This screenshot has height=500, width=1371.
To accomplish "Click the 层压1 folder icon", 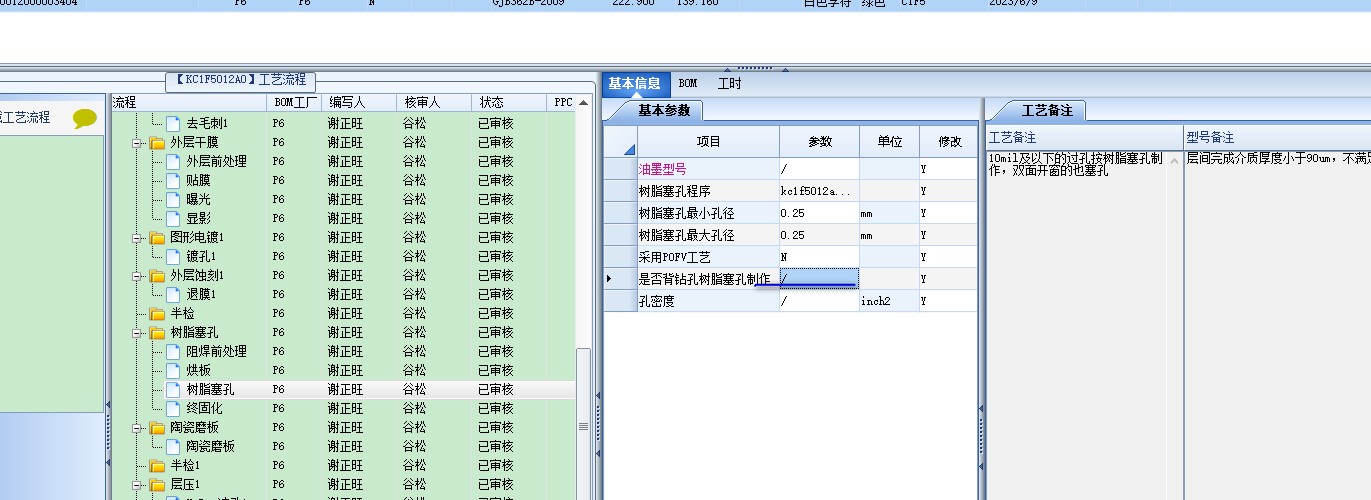I will point(157,484).
